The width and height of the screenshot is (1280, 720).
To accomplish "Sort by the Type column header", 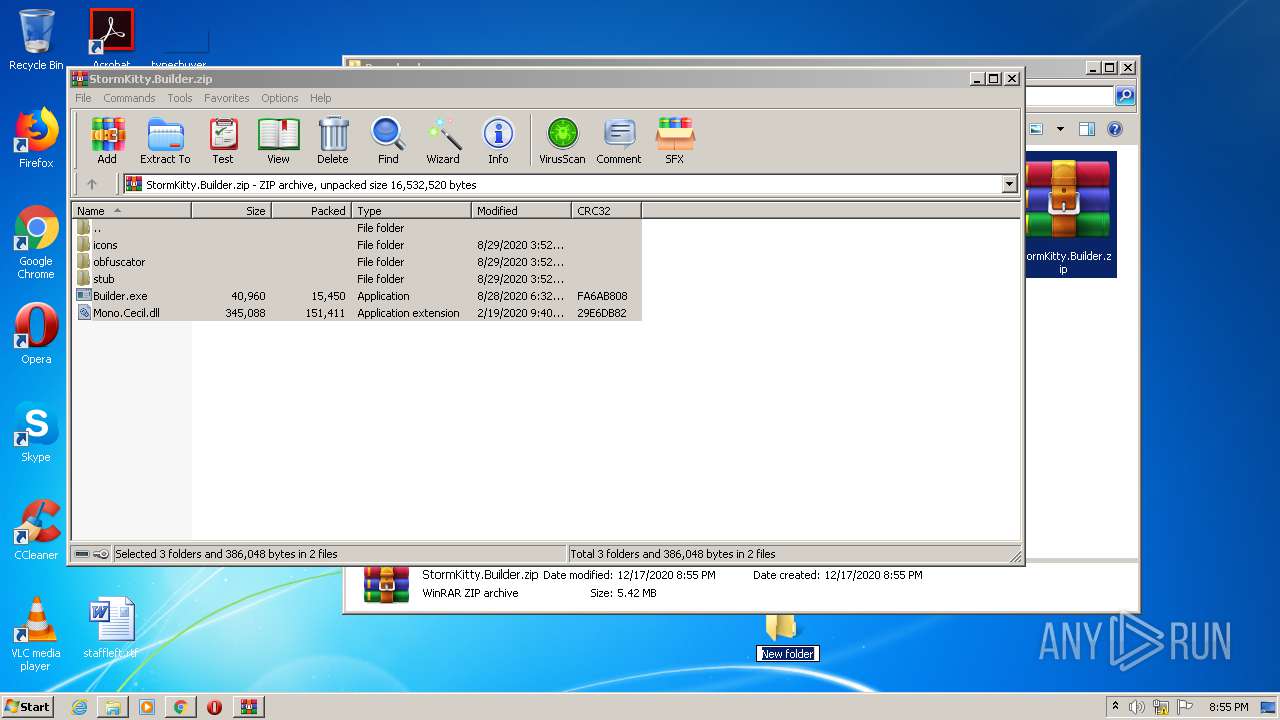I will coord(411,211).
